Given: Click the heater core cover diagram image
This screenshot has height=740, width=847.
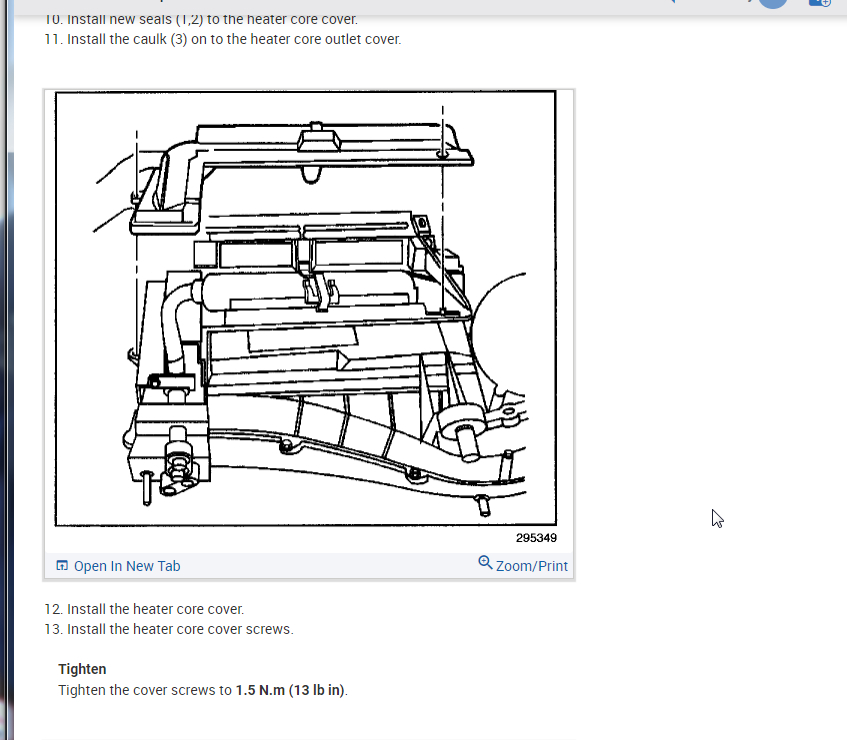Looking at the screenshot, I should (306, 308).
